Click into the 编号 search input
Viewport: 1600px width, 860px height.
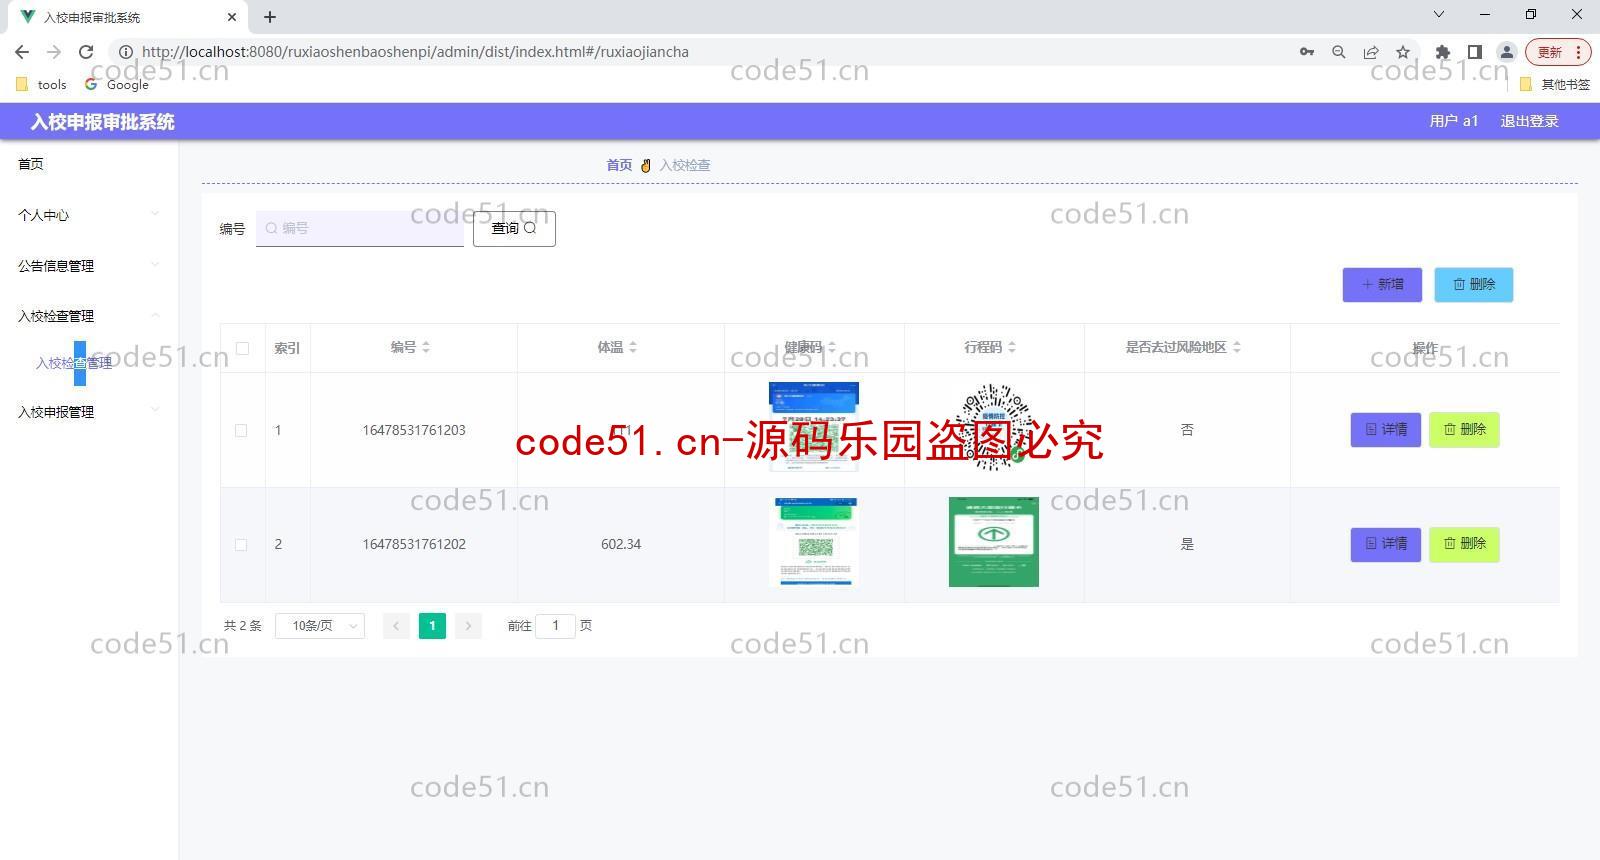coord(360,228)
